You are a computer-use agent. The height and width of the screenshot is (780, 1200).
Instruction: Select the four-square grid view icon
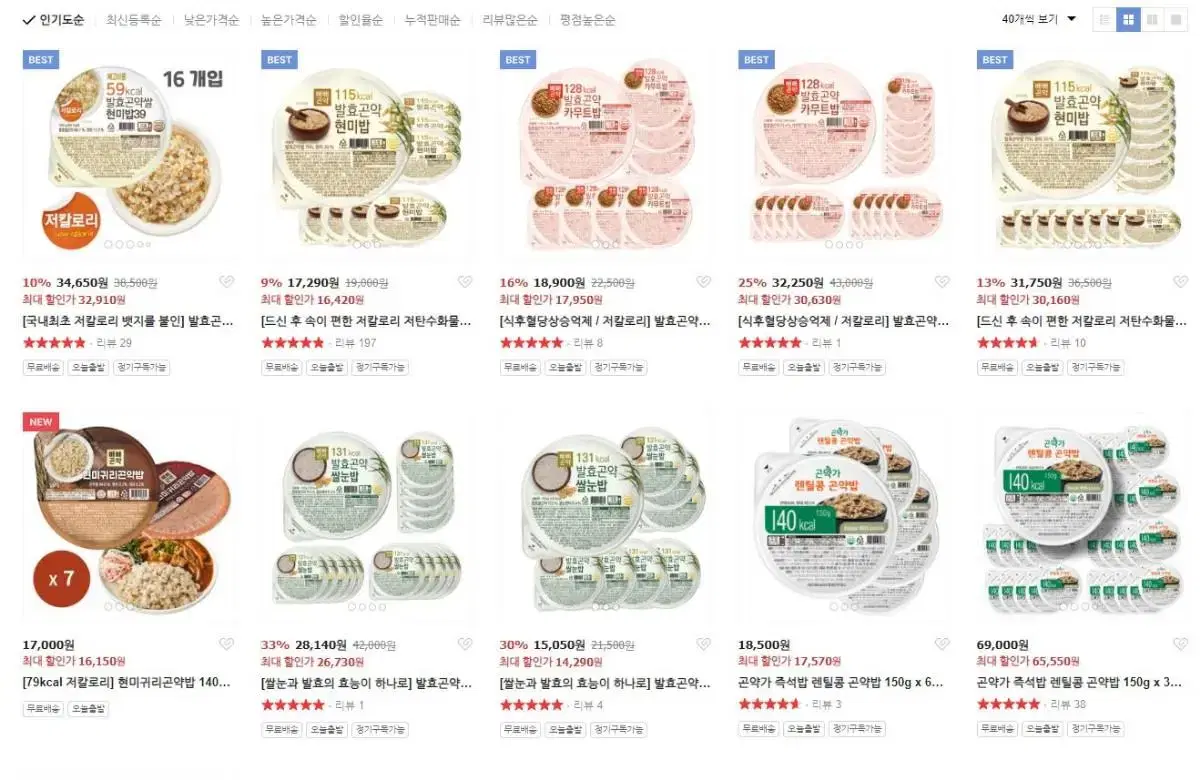point(1128,19)
